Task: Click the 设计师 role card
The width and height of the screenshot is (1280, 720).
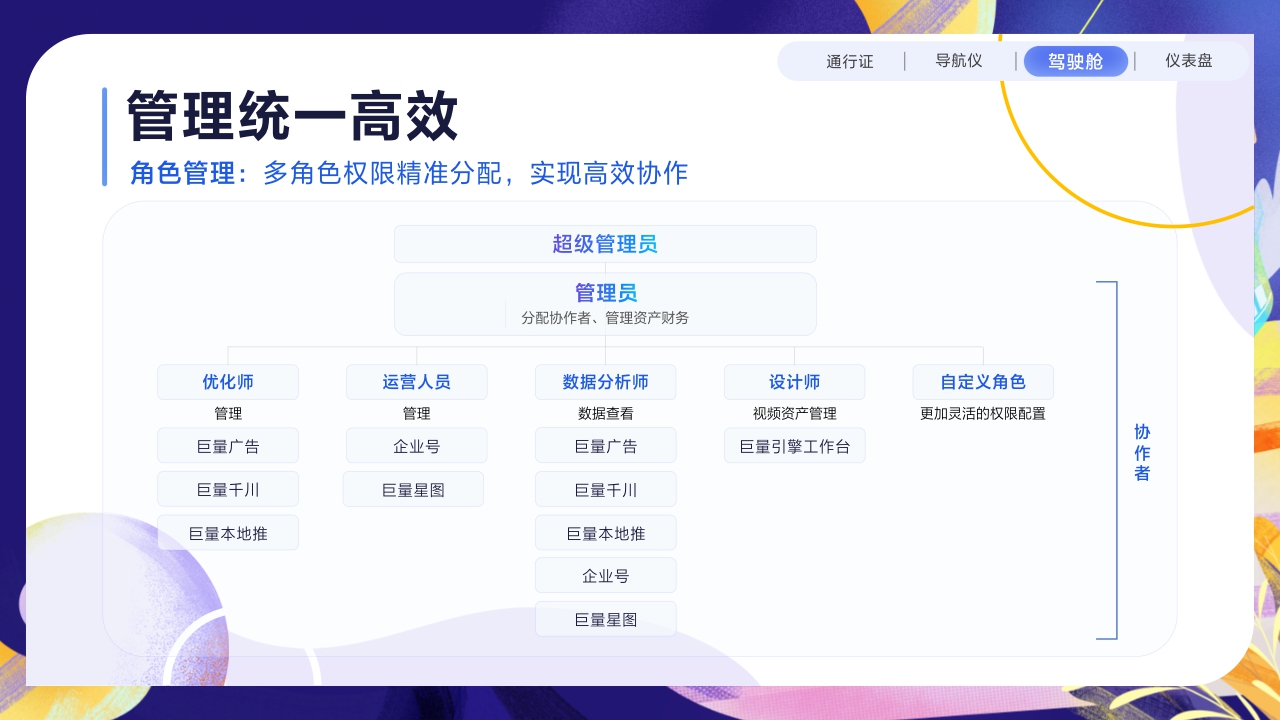Action: pos(794,381)
